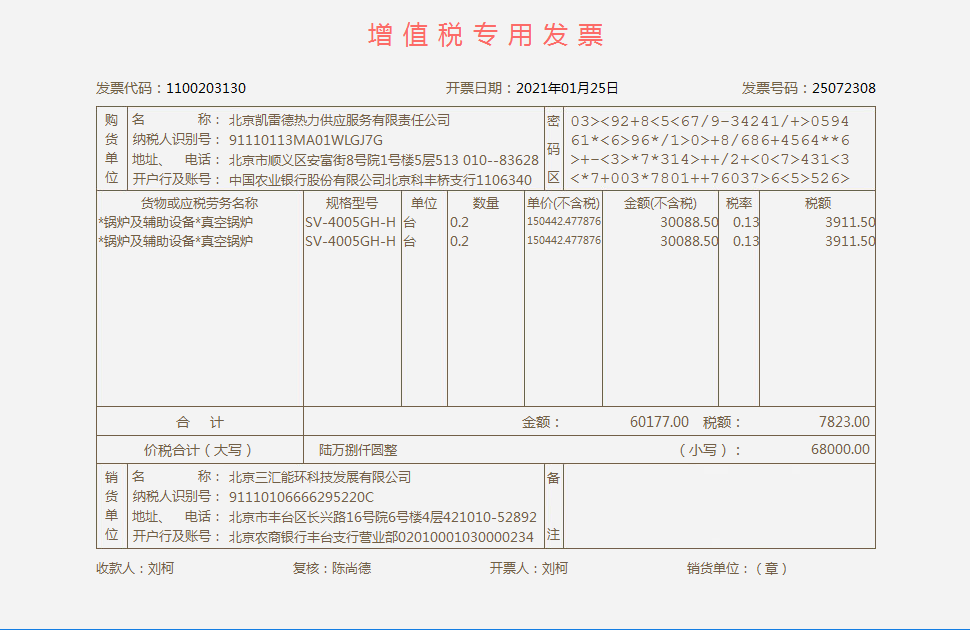Image resolution: width=970 pixels, height=630 pixels.
Task: Click second line item name *锅炉及辅助设备*真空锅炉
Action: pos(176,241)
